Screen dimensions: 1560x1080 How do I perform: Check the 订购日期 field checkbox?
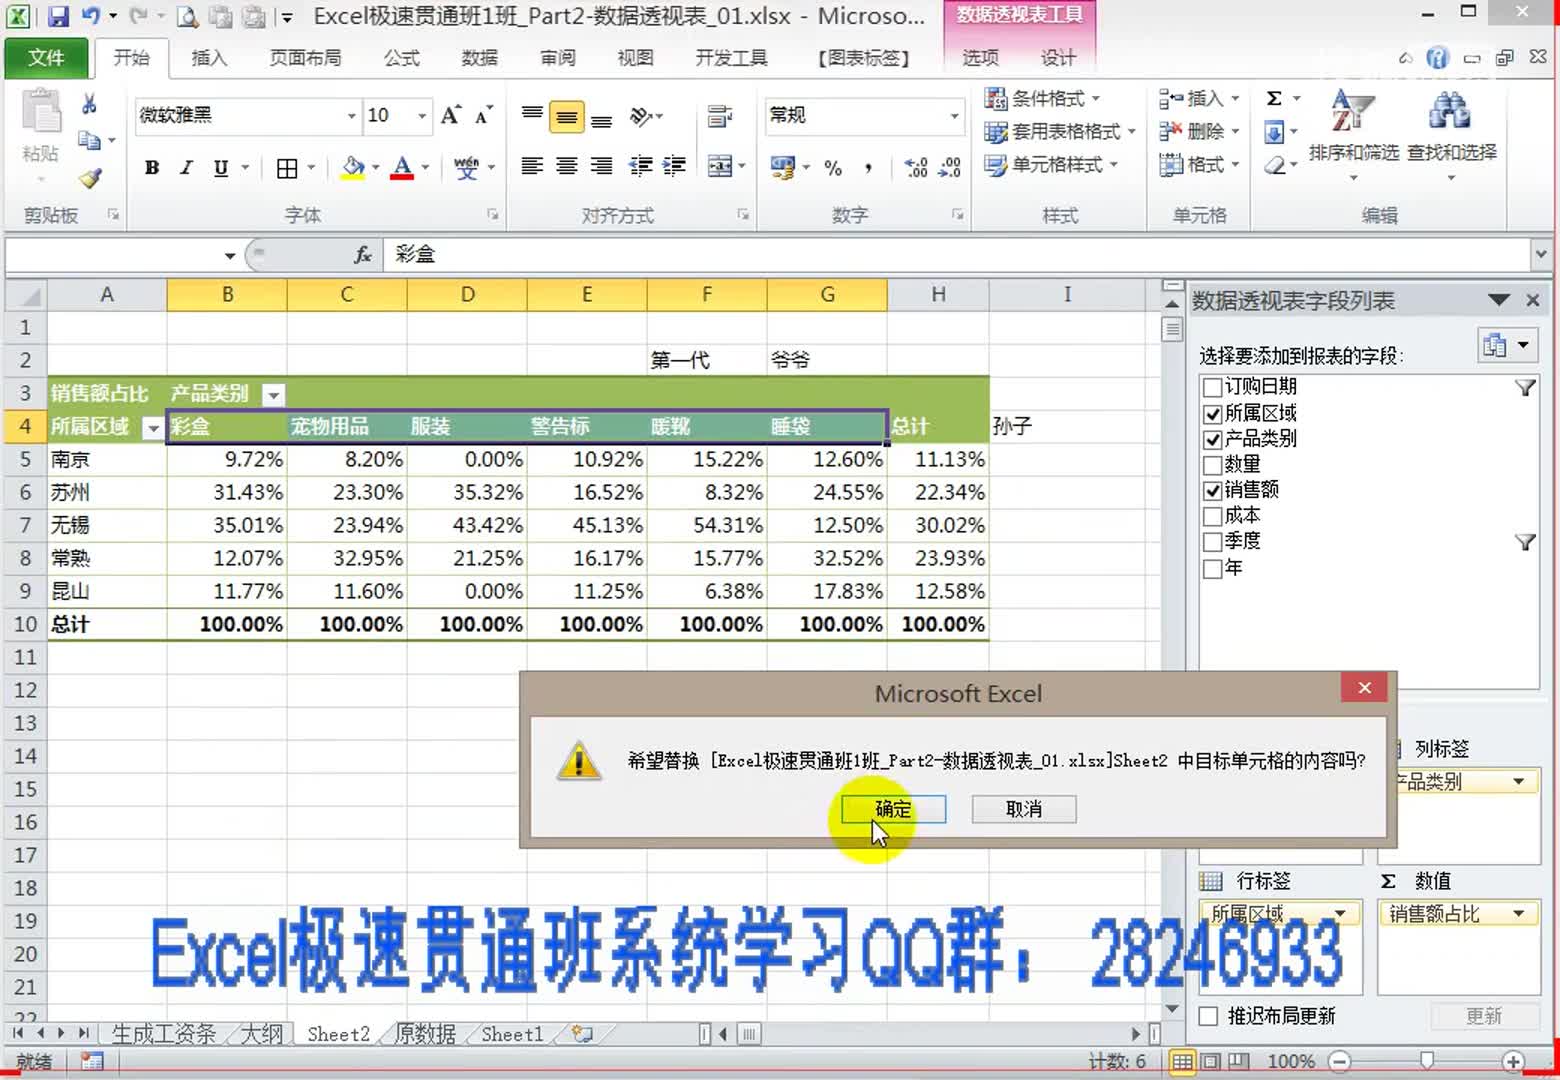(1212, 387)
